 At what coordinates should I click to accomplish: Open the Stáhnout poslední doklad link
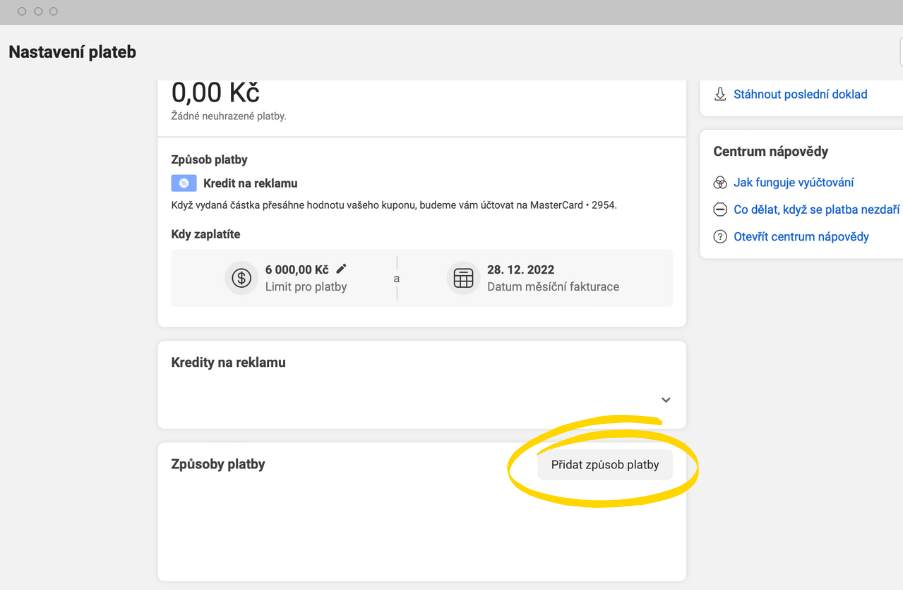[x=800, y=94]
